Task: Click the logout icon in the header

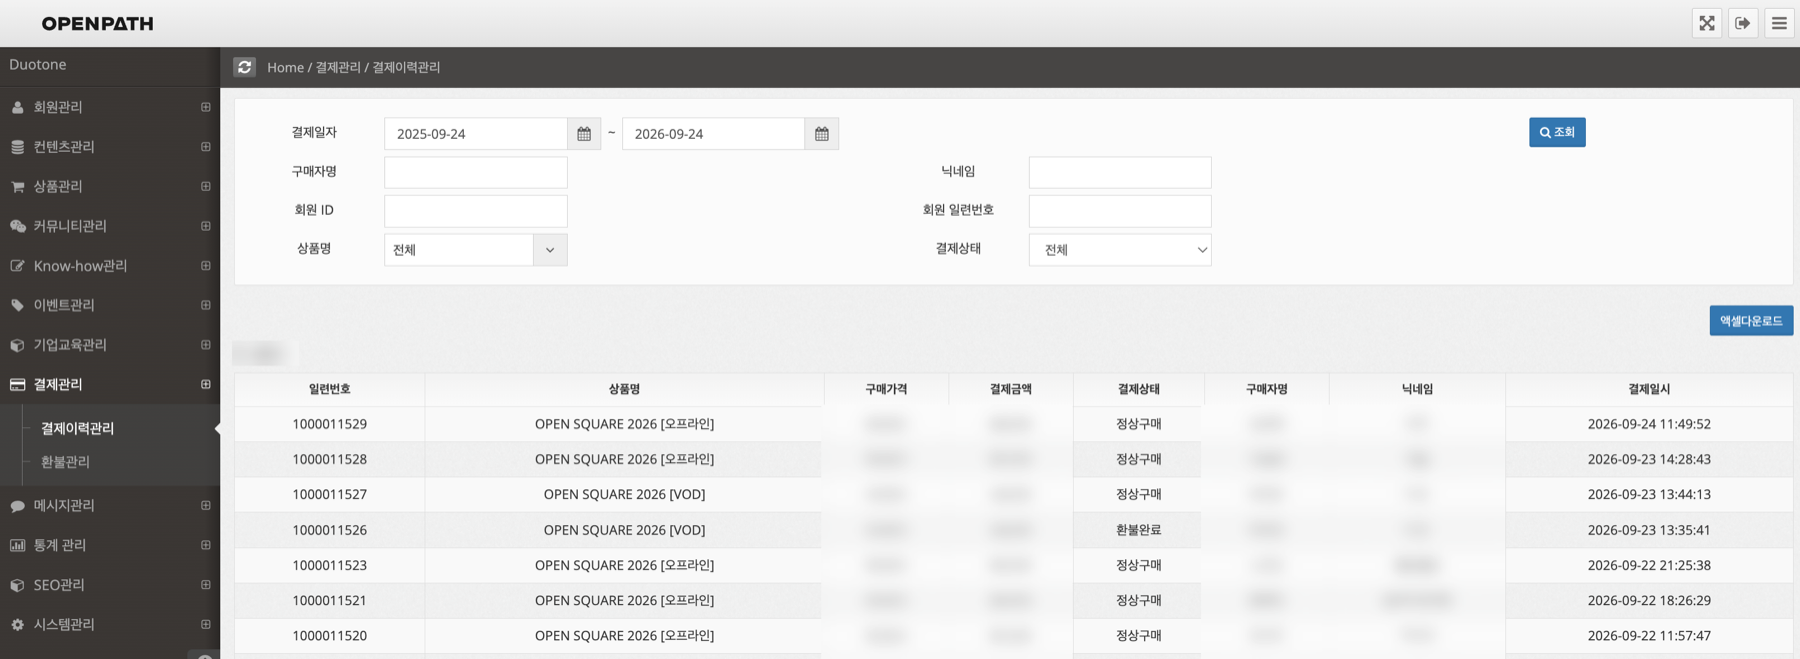Action: coord(1743,23)
